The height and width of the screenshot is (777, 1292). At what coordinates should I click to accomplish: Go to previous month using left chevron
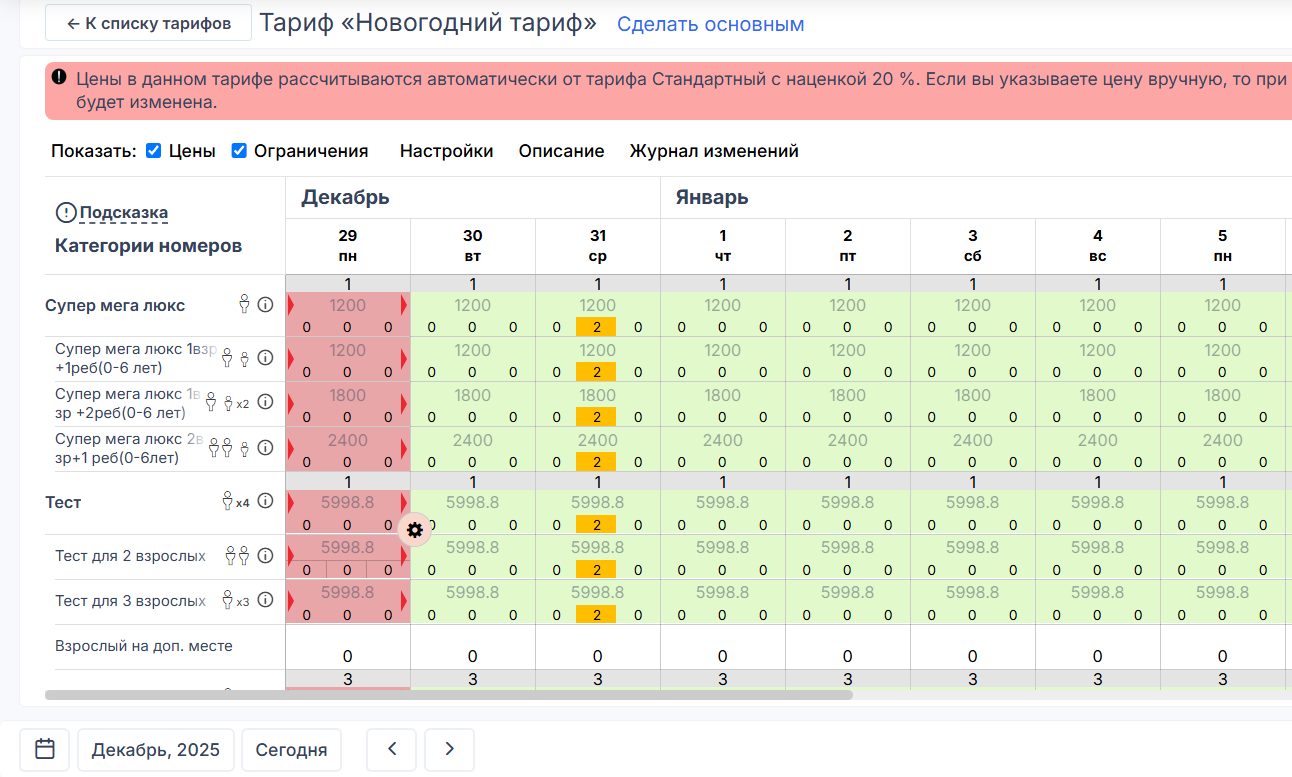click(391, 749)
